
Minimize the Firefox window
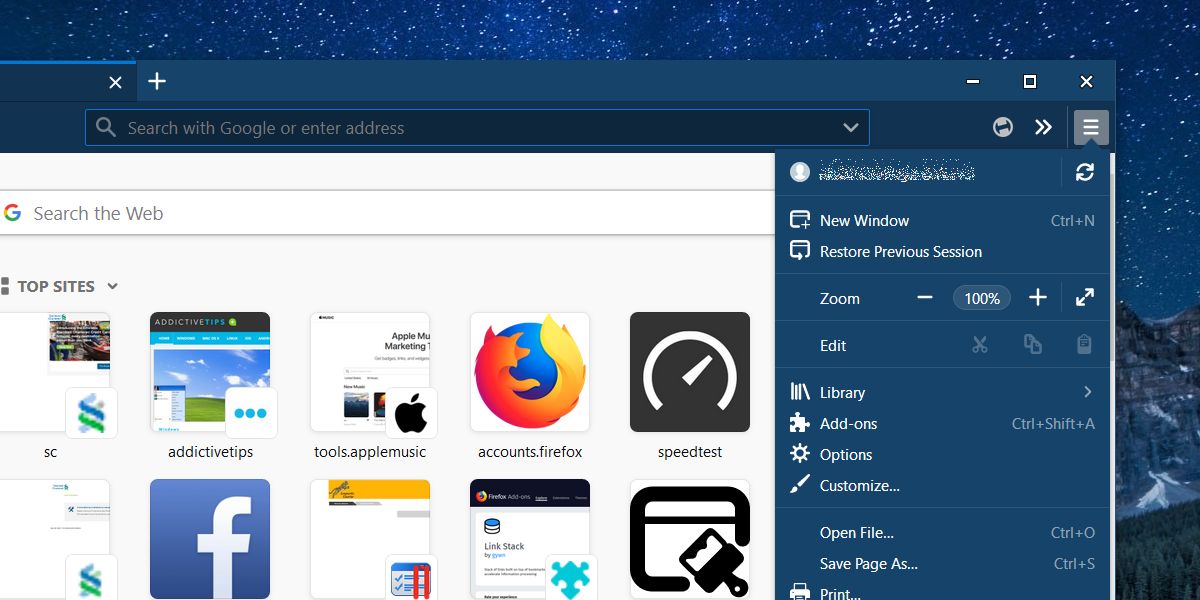point(973,81)
